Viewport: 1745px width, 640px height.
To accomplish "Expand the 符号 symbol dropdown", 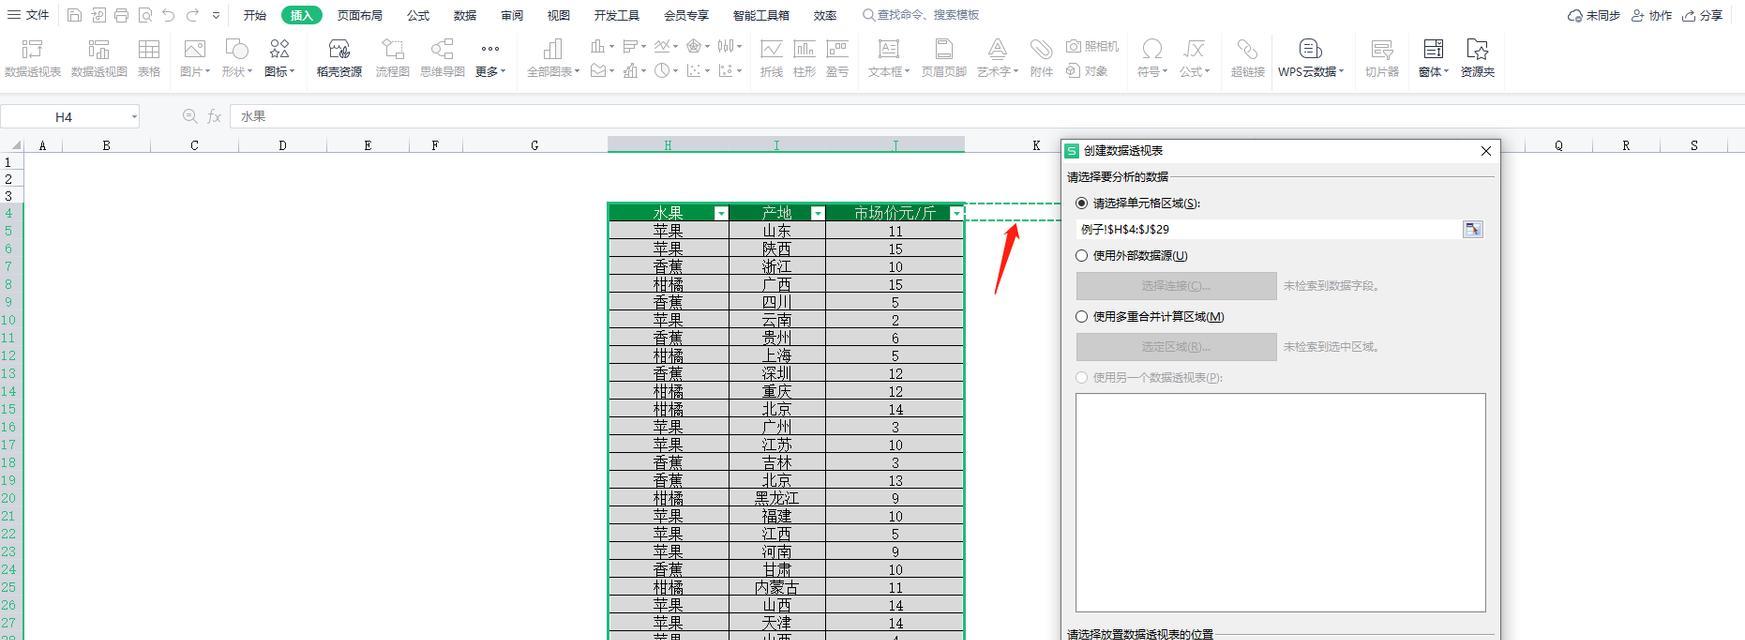I will (1166, 72).
